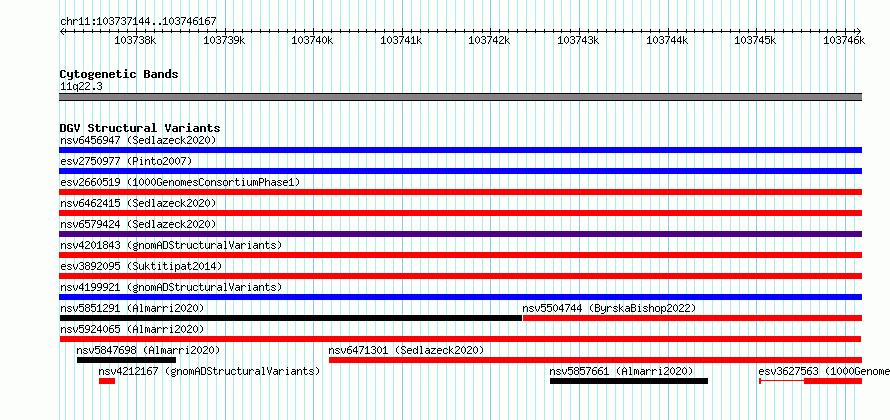
Task: Click the esv3892095 (Suktitipat2014) label
Action: [x=141, y=266]
